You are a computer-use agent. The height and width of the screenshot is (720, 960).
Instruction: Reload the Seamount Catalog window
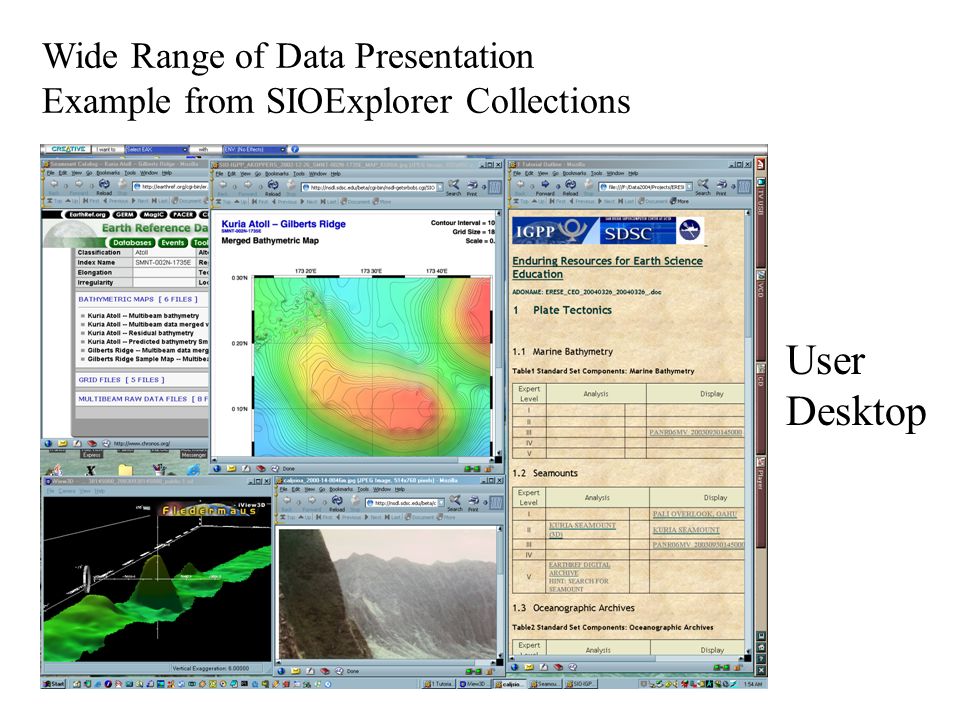pos(104,186)
